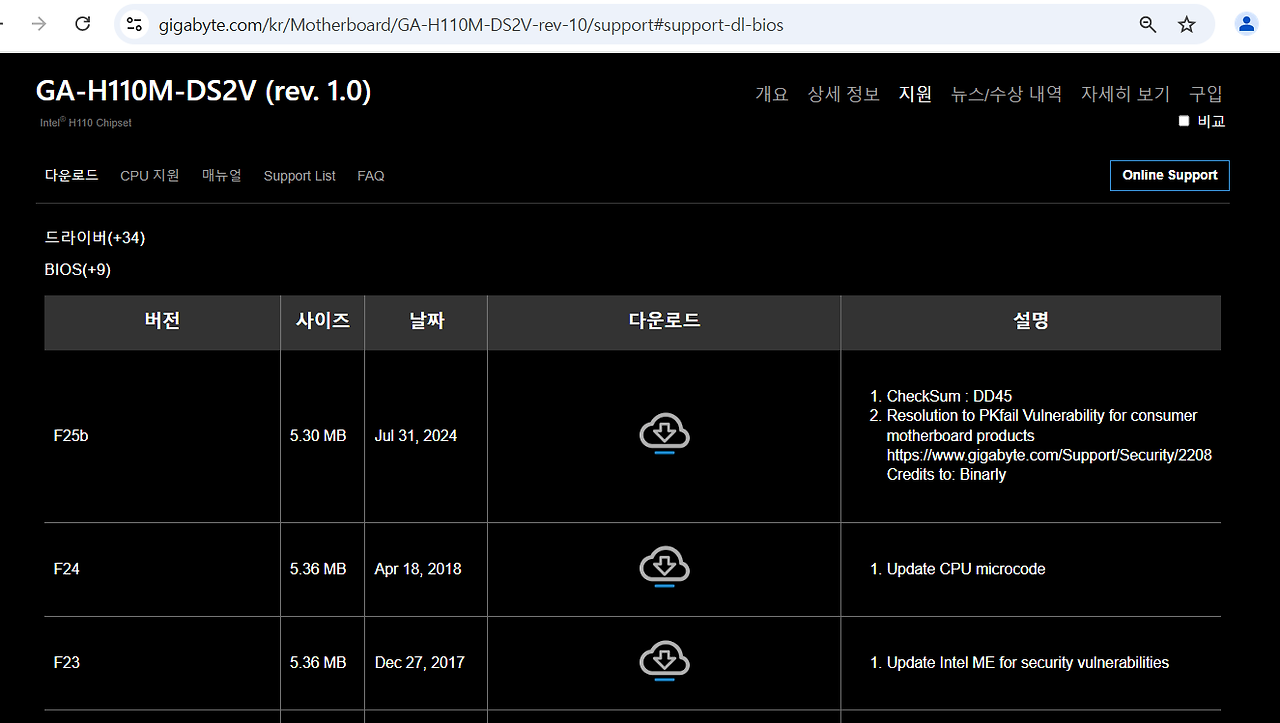Image resolution: width=1280 pixels, height=723 pixels.
Task: Open the 구입 buy tab
Action: pyautogui.click(x=1206, y=94)
